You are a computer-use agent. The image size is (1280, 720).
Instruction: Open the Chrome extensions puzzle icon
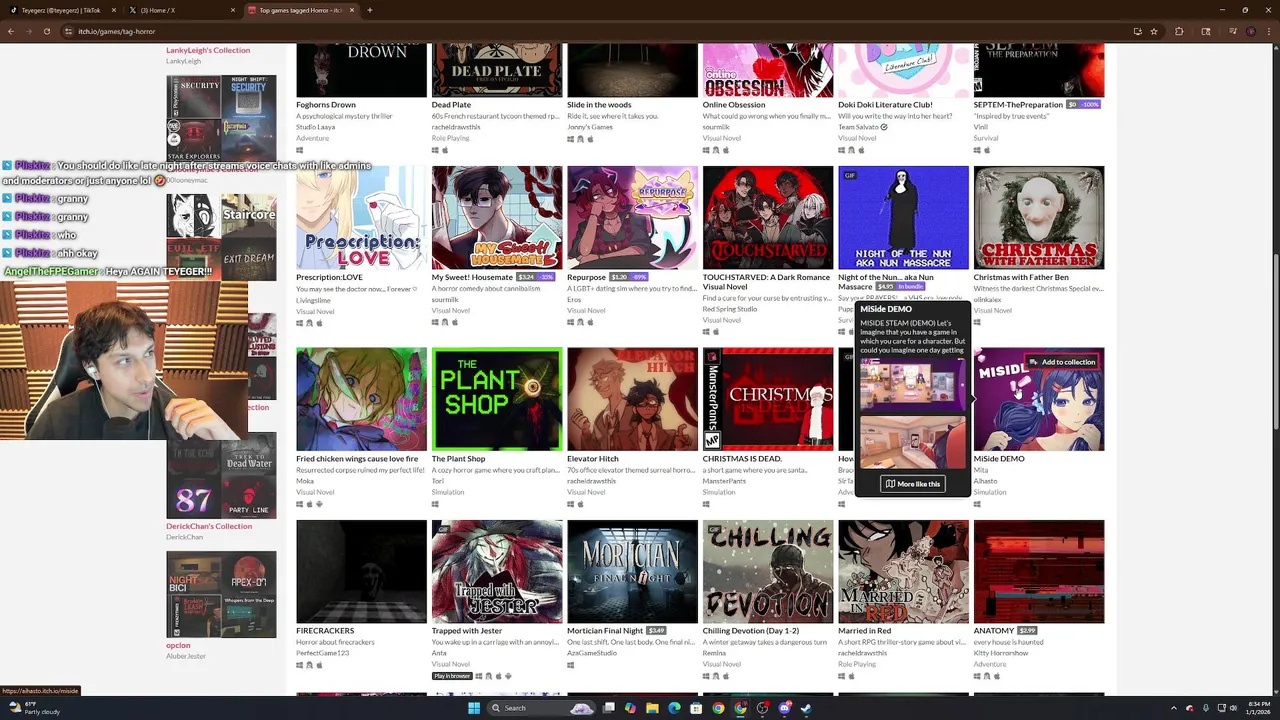coord(1179,31)
